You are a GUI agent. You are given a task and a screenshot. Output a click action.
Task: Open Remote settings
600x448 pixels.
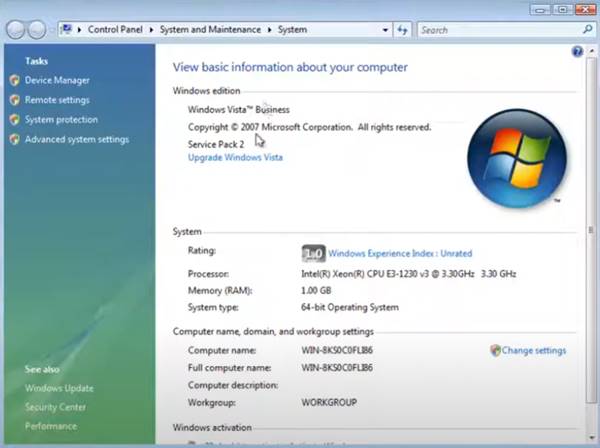(57, 100)
